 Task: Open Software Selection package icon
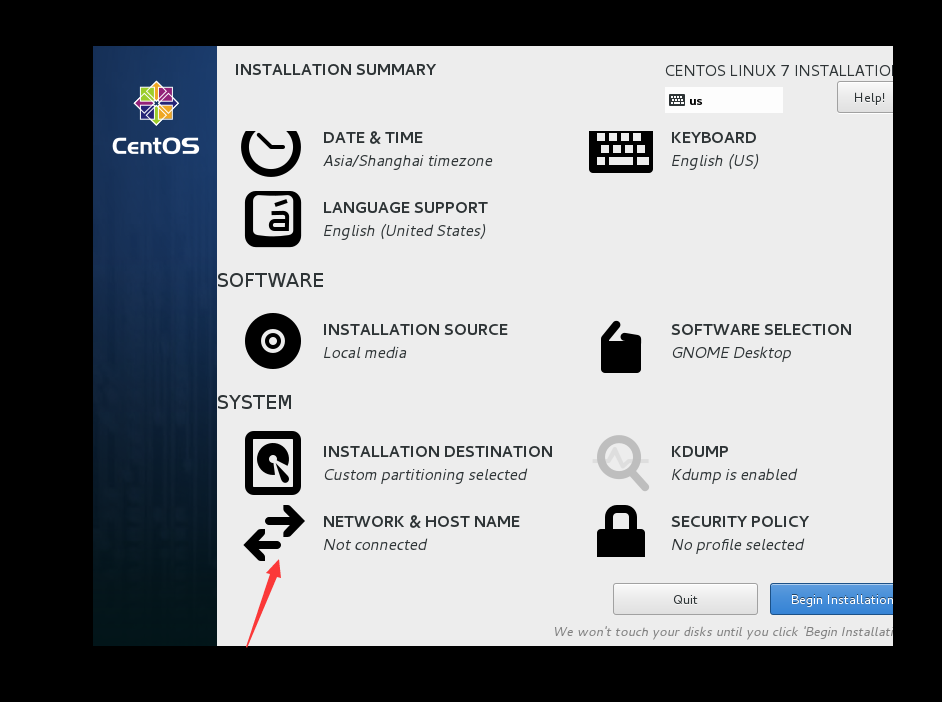pos(621,347)
